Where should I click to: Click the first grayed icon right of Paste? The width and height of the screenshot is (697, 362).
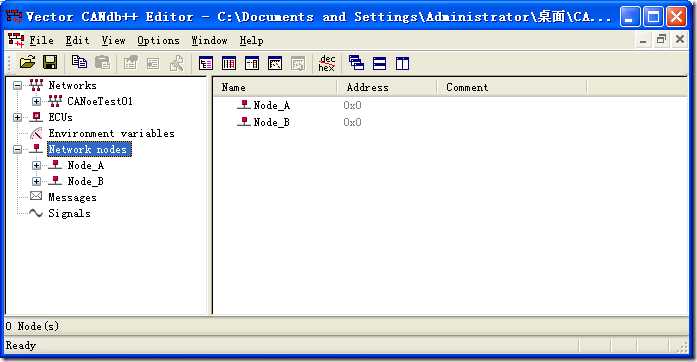coord(130,63)
